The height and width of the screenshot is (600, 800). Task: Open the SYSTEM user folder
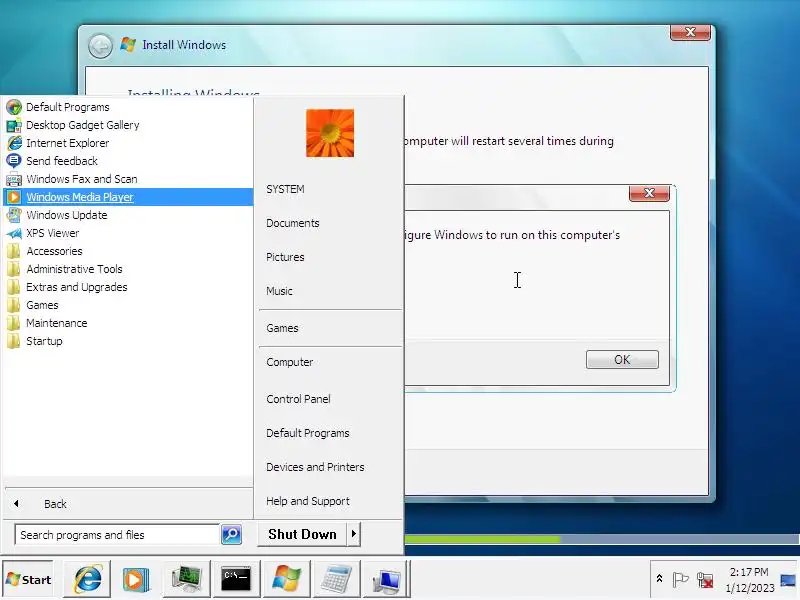(x=285, y=189)
